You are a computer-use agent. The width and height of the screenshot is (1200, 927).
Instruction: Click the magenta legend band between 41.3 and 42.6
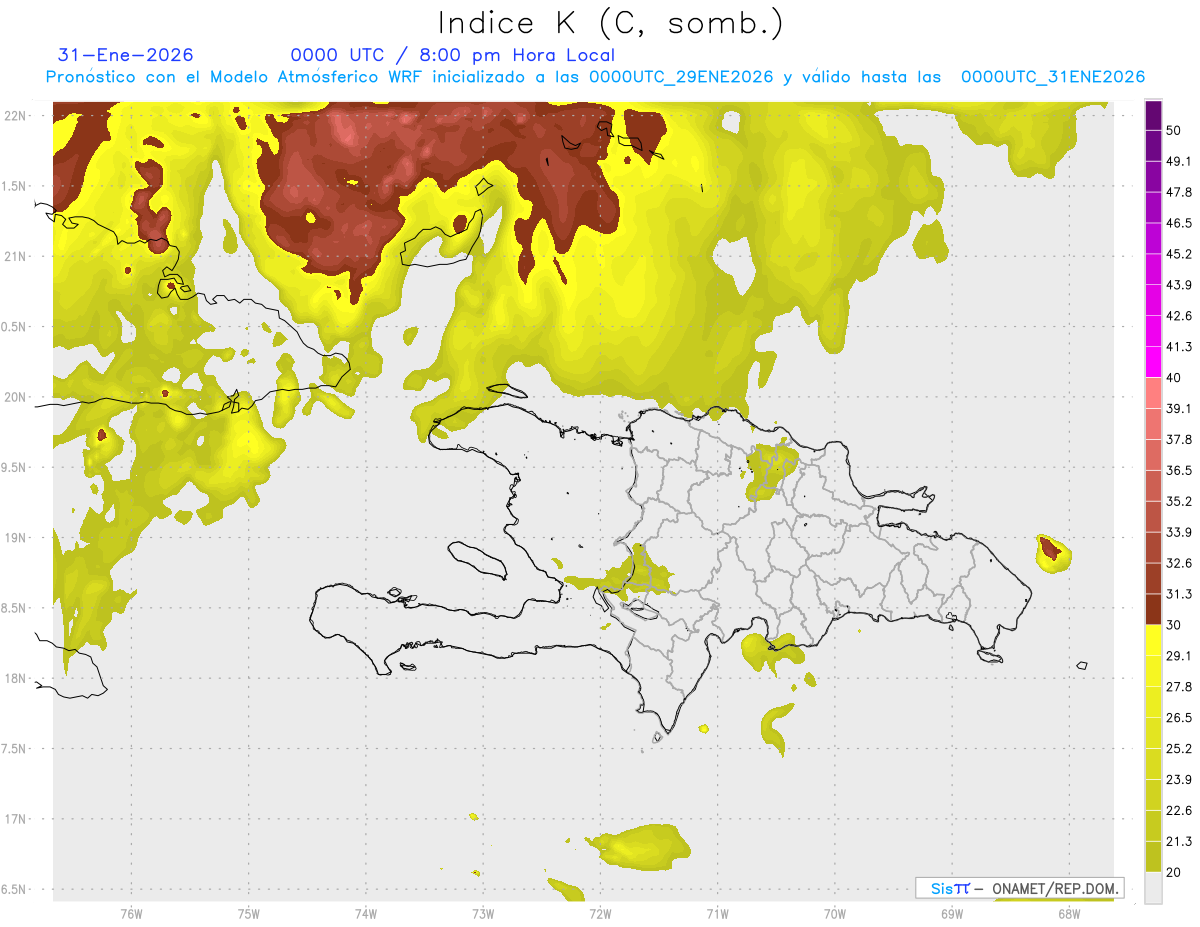pos(1153,331)
